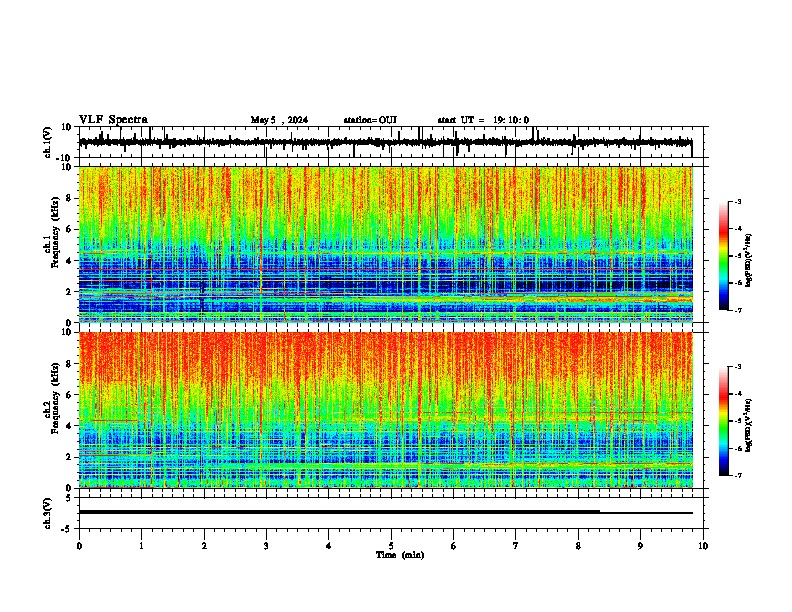
Task: Click the ch.2 colorbar "-7" tick label
Action: pyautogui.click(x=737, y=475)
